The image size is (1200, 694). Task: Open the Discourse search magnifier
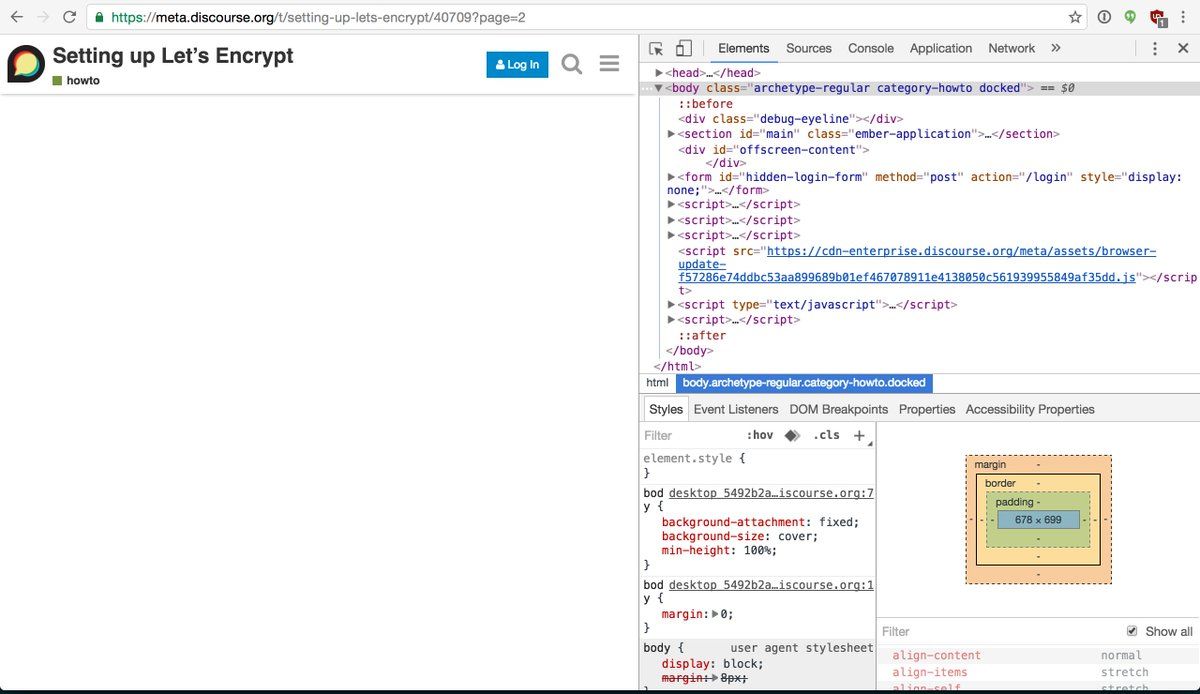coord(571,64)
